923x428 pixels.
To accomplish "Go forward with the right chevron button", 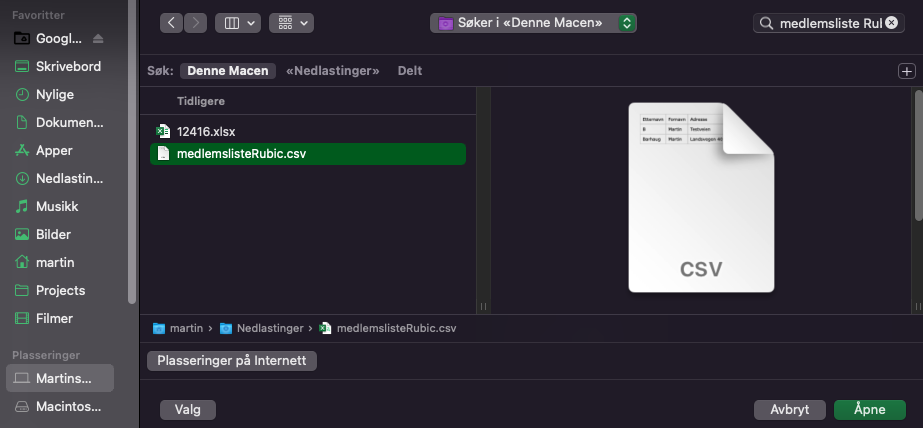I will [195, 23].
